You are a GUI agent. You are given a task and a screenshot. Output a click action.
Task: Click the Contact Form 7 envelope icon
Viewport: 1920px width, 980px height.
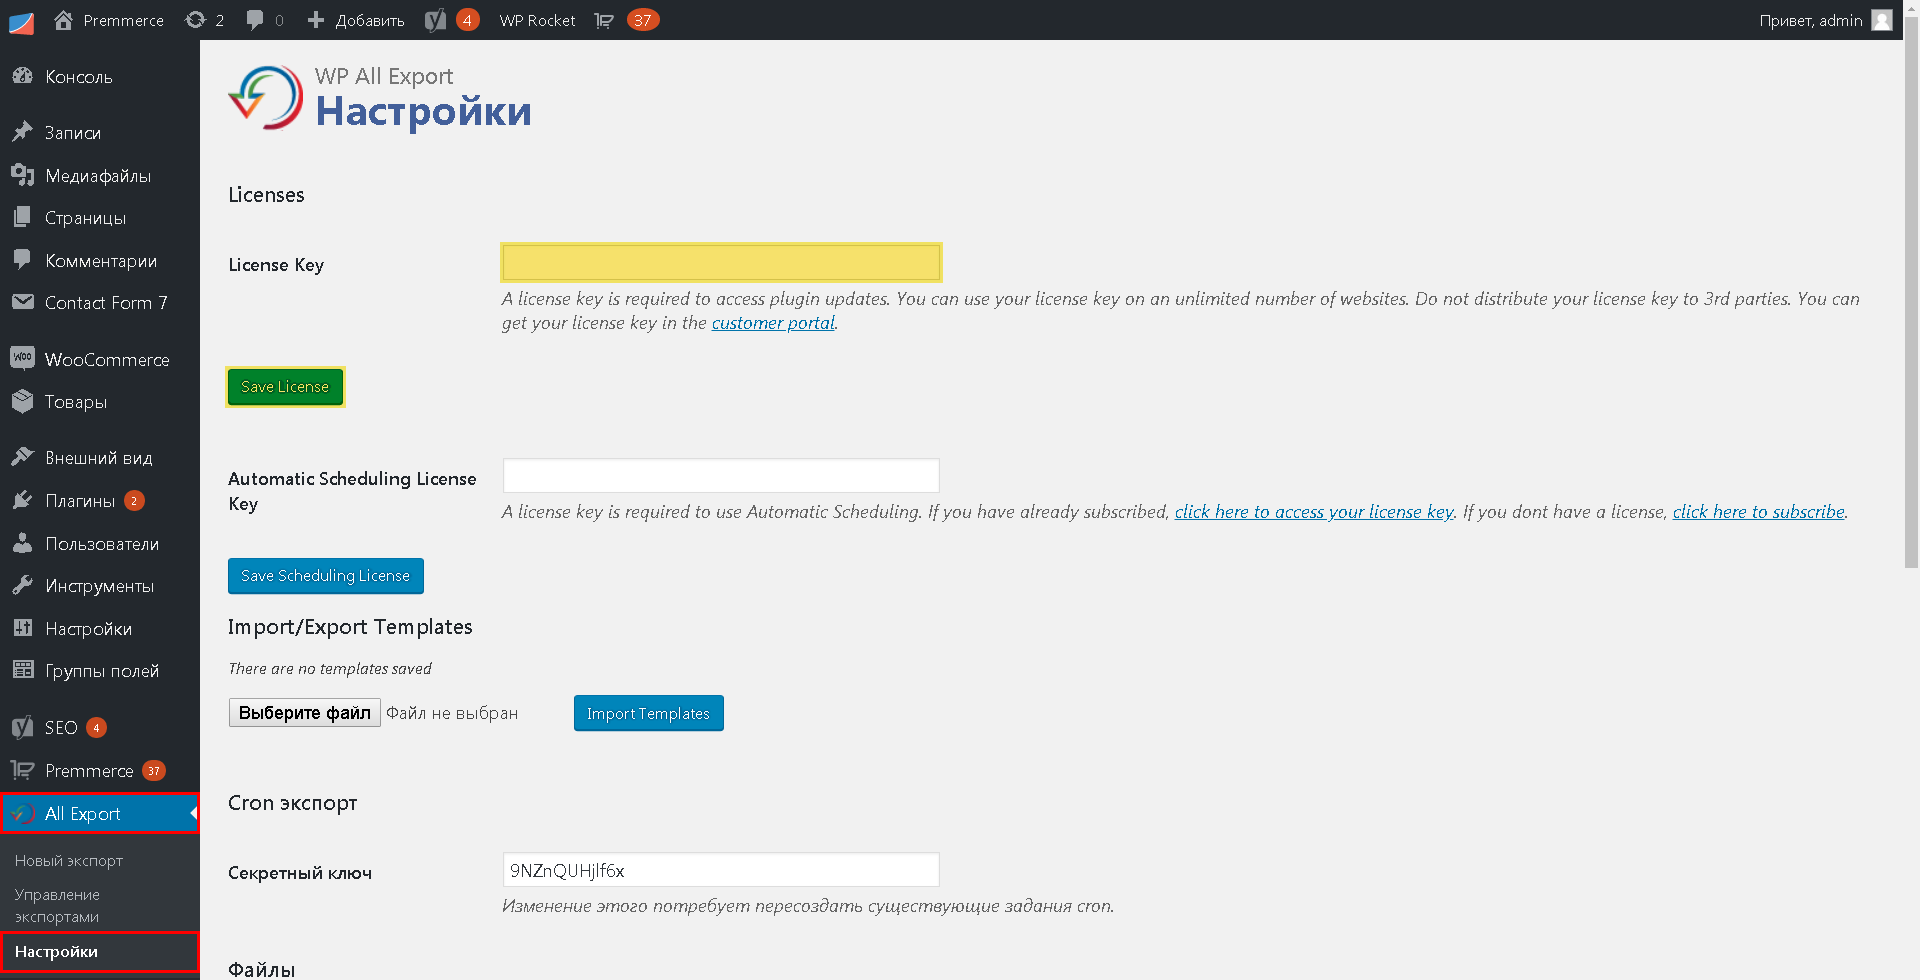(x=22, y=302)
